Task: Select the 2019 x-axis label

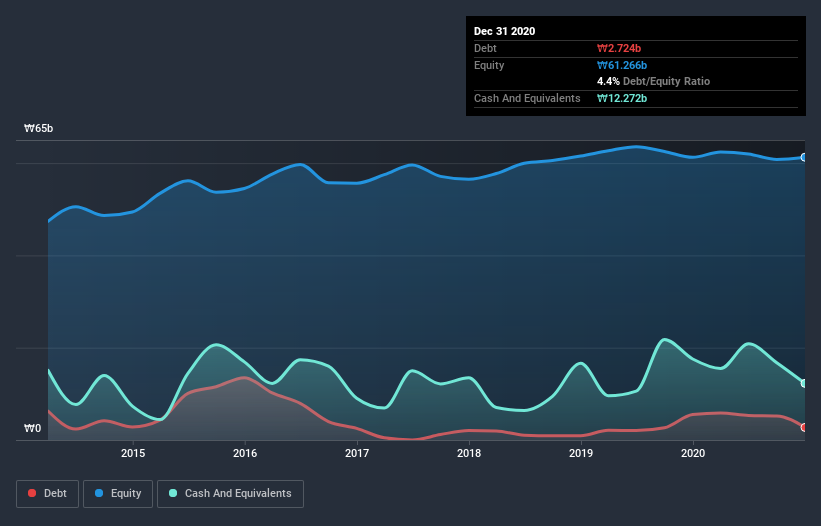Action: 581,453
